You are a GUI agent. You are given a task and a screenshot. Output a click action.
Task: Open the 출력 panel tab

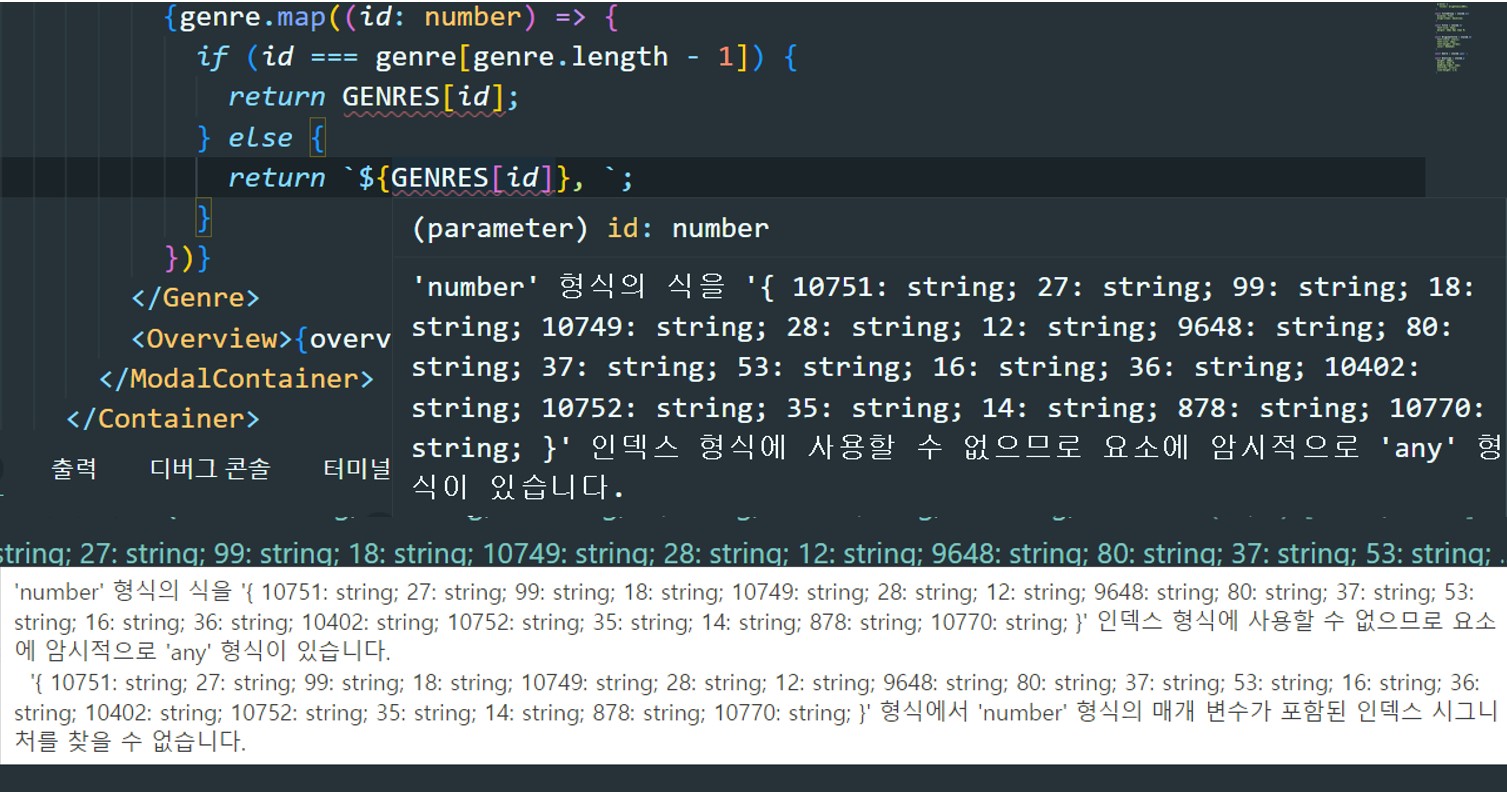[x=74, y=468]
